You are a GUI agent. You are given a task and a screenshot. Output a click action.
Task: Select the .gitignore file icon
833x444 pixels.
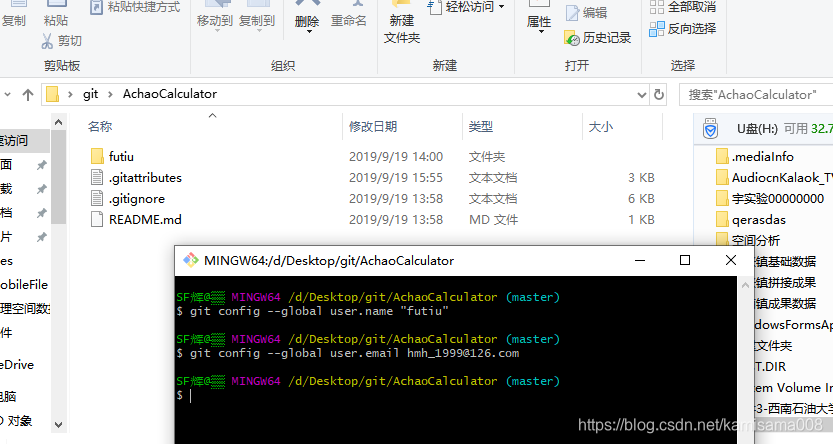(97, 199)
